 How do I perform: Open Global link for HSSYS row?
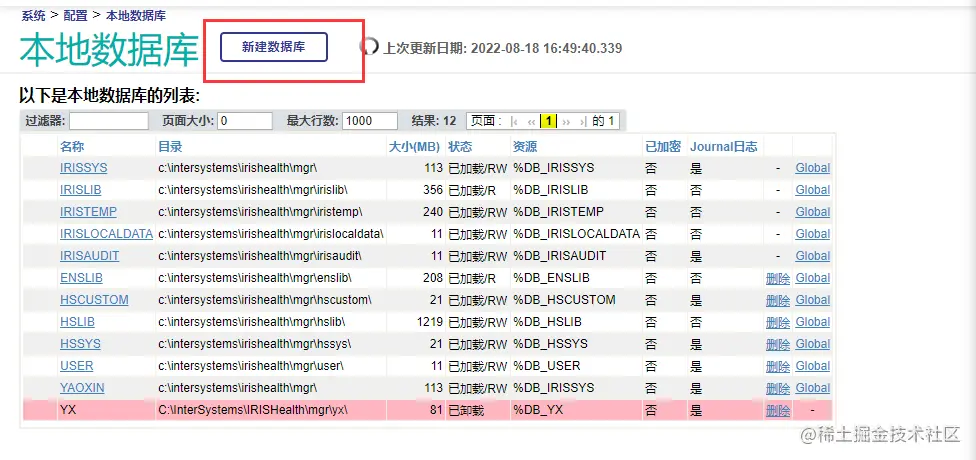813,344
